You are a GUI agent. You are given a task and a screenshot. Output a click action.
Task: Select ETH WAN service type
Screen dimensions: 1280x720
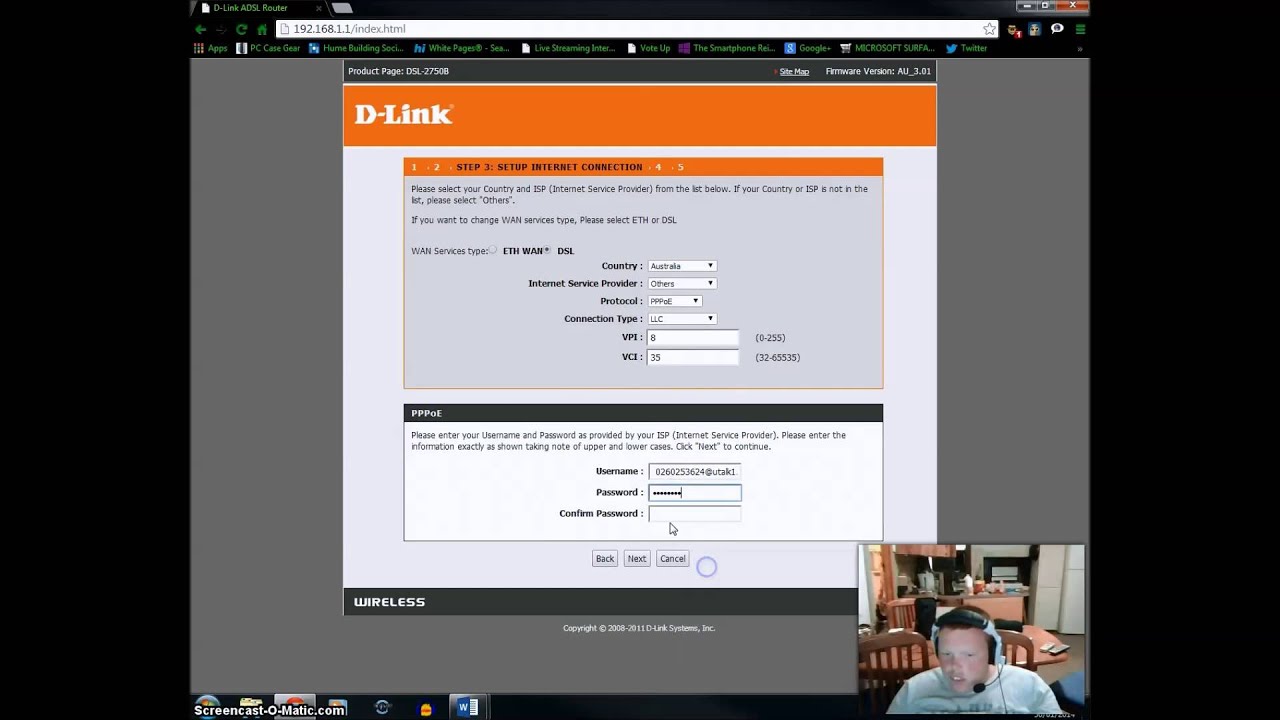coord(493,251)
